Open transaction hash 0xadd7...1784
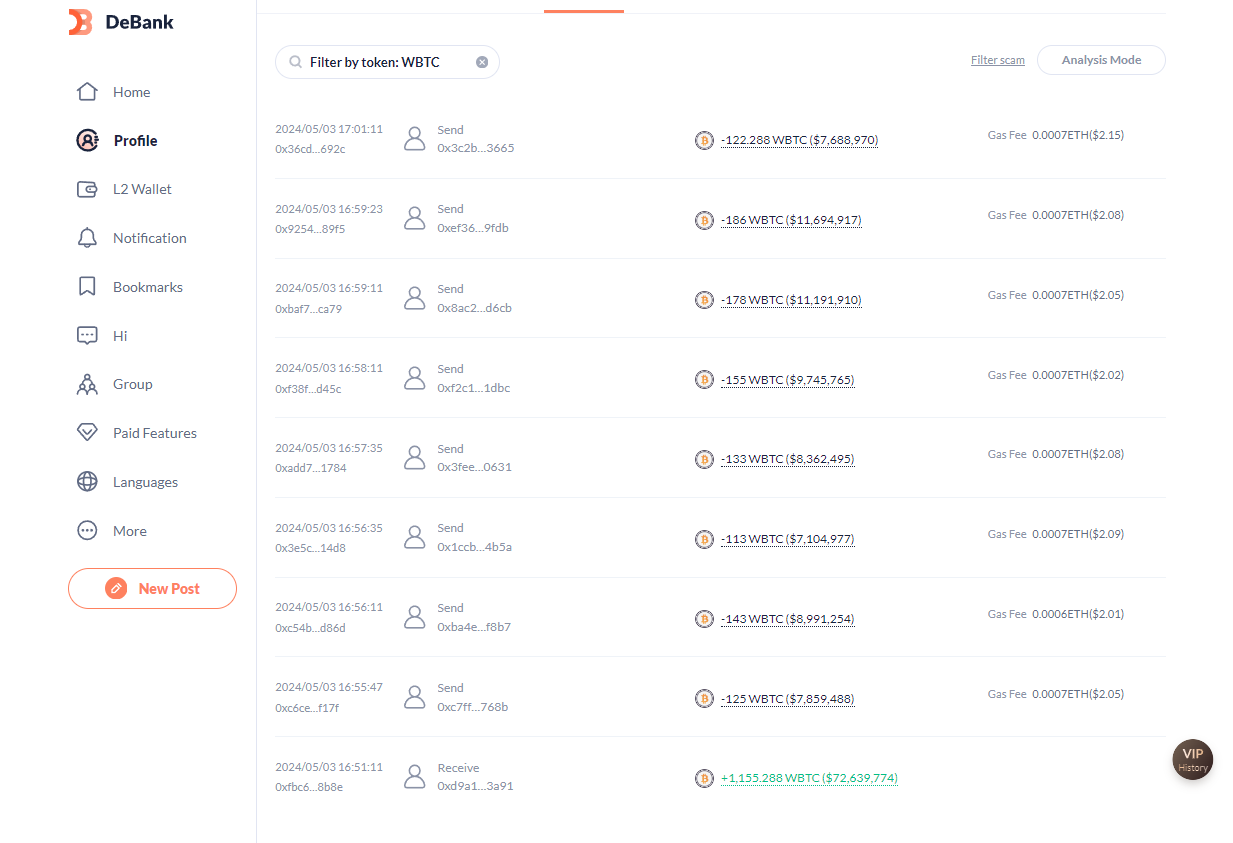Screen dimensions: 1233x843 pos(311,468)
